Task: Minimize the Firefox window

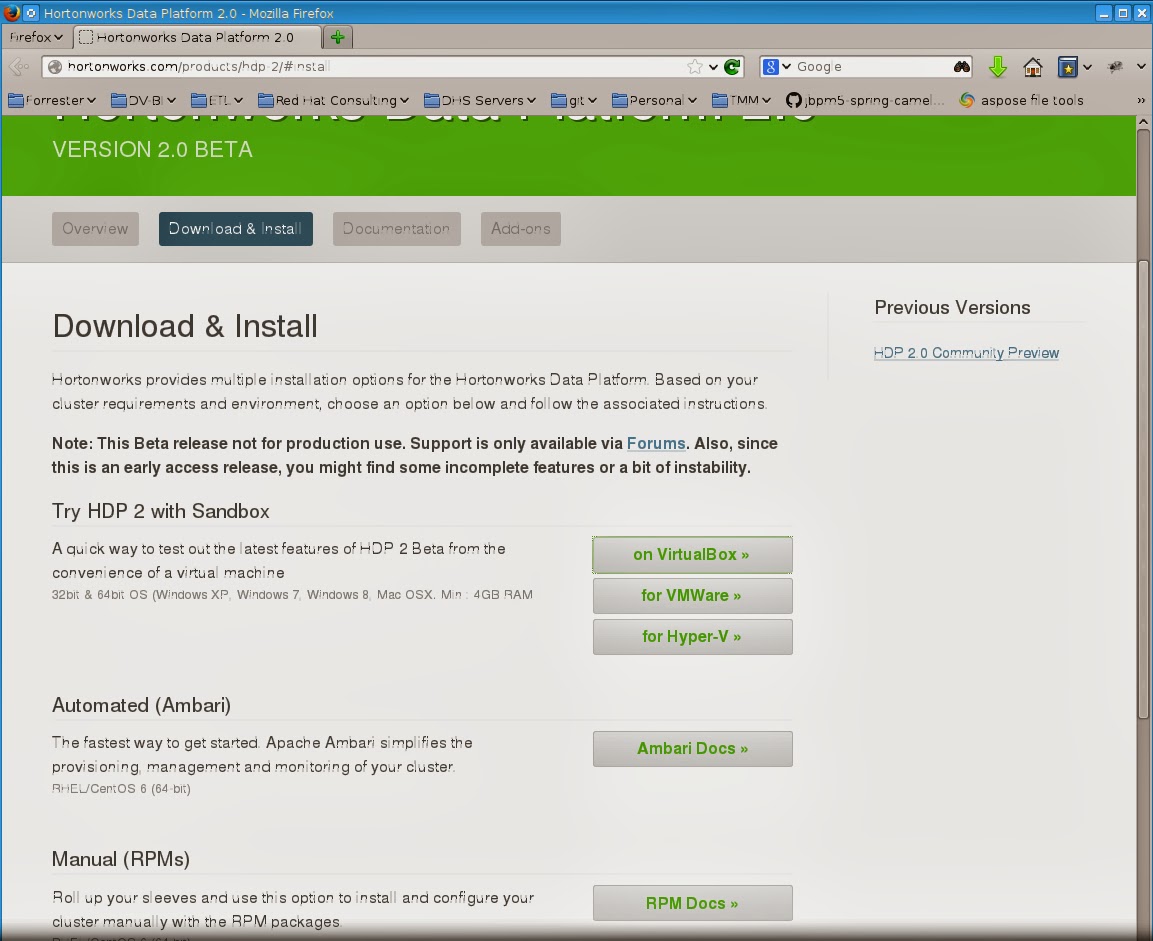Action: [x=1104, y=12]
